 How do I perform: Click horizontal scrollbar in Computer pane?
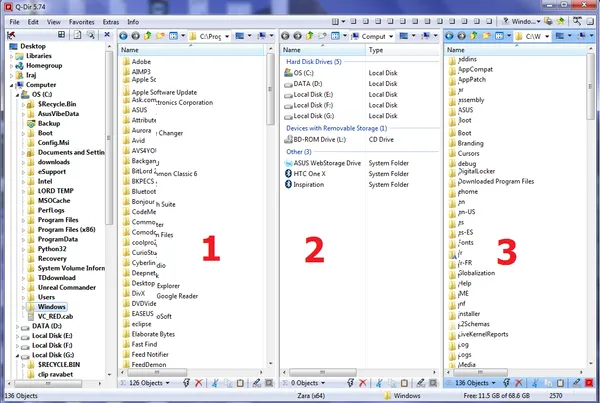click(x=323, y=372)
